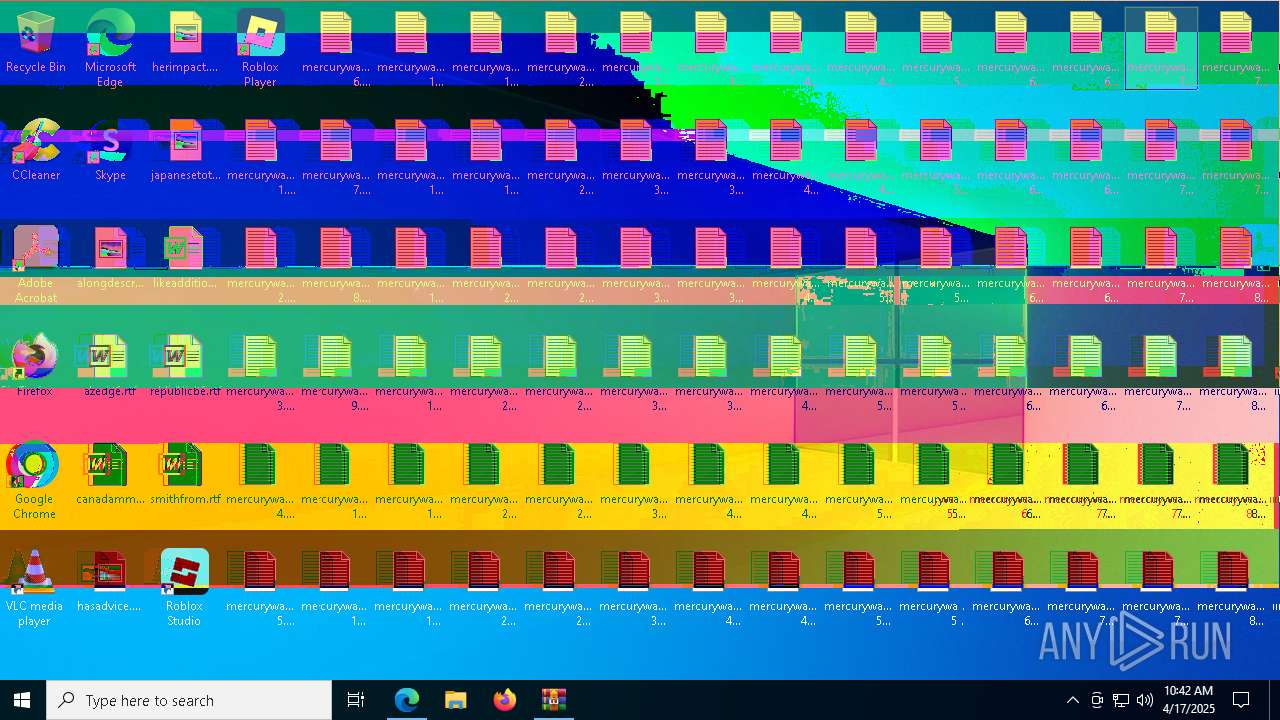Select the azedge.rtf document icon
1280x720 pixels.
pos(110,366)
